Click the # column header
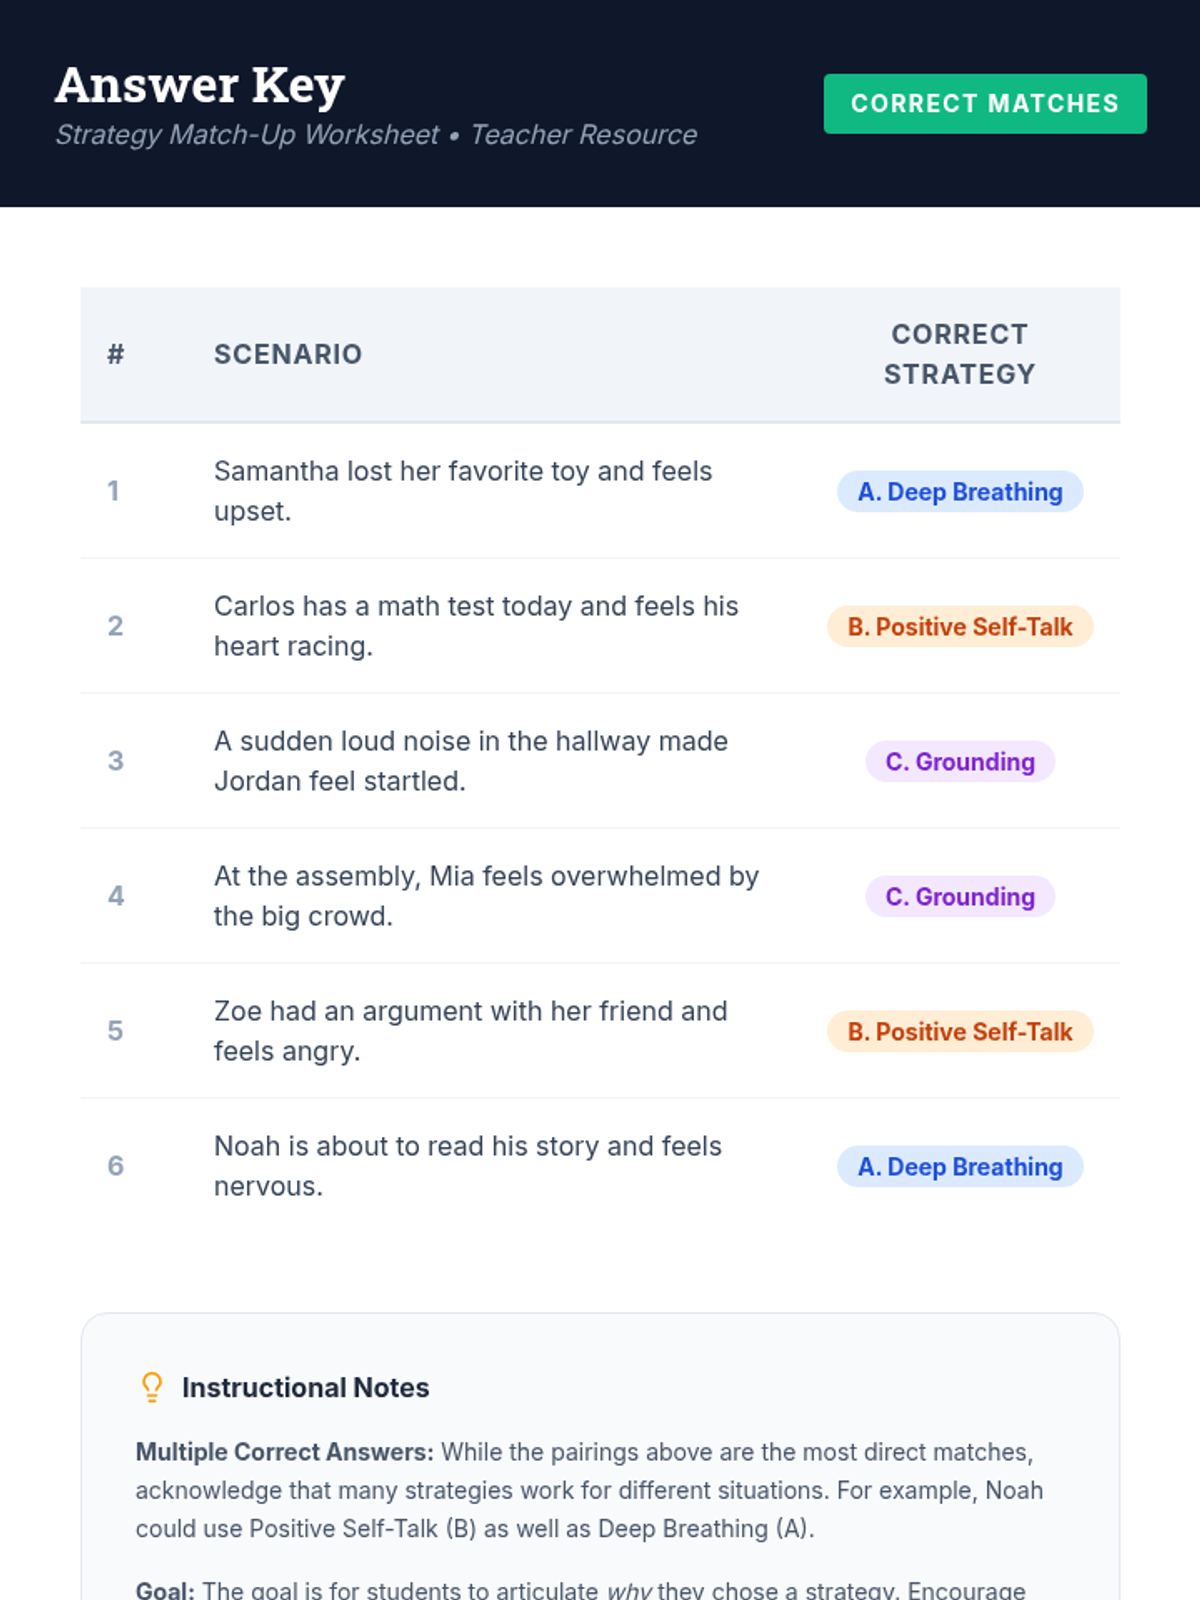 pos(116,354)
